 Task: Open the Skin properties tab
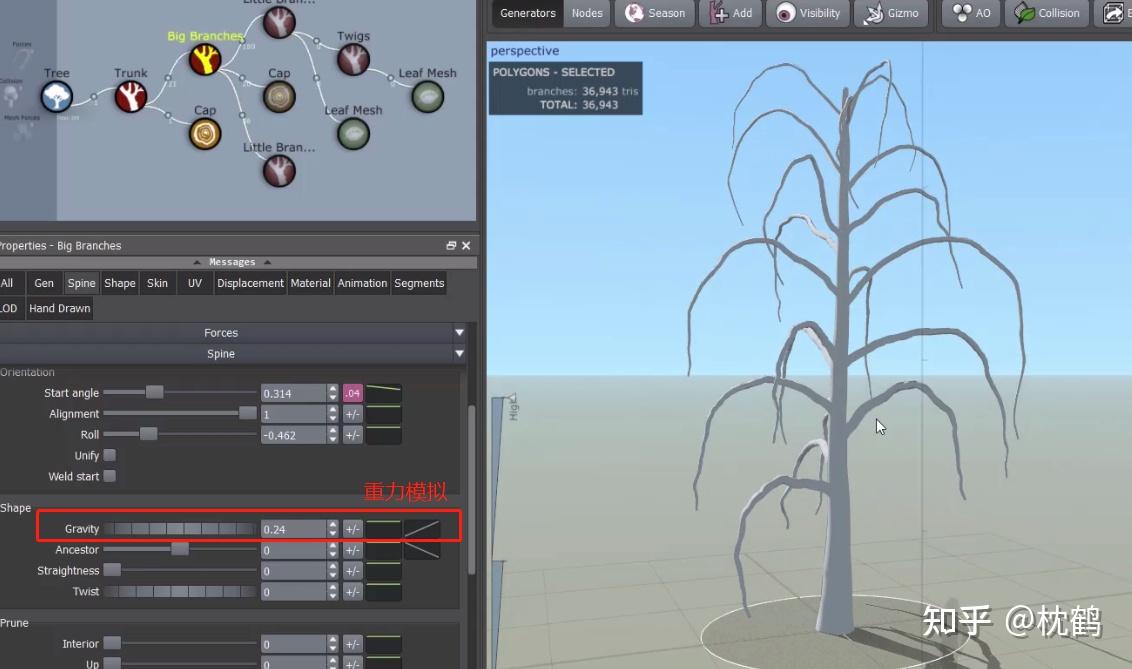click(x=157, y=283)
